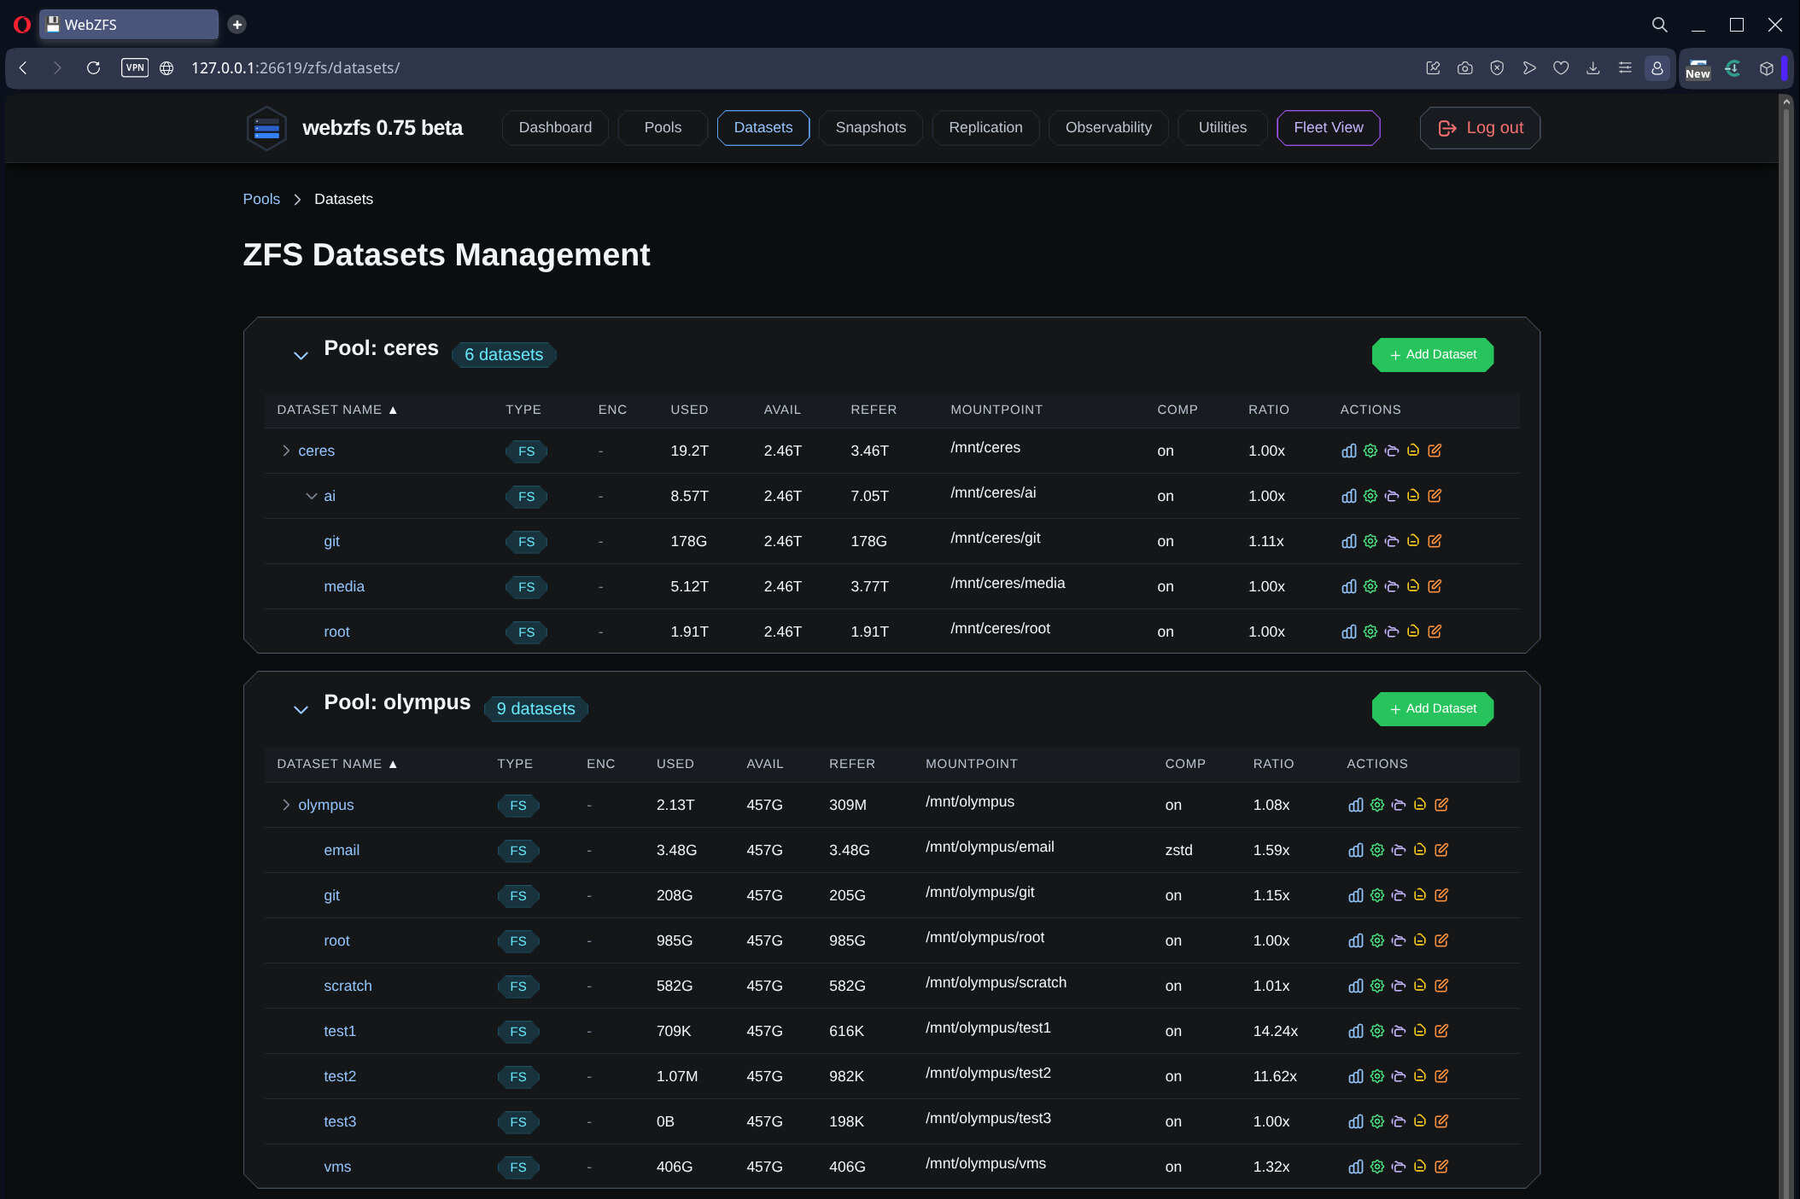Open the scratch dataset link
Image resolution: width=1800 pixels, height=1199 pixels.
pos(348,986)
